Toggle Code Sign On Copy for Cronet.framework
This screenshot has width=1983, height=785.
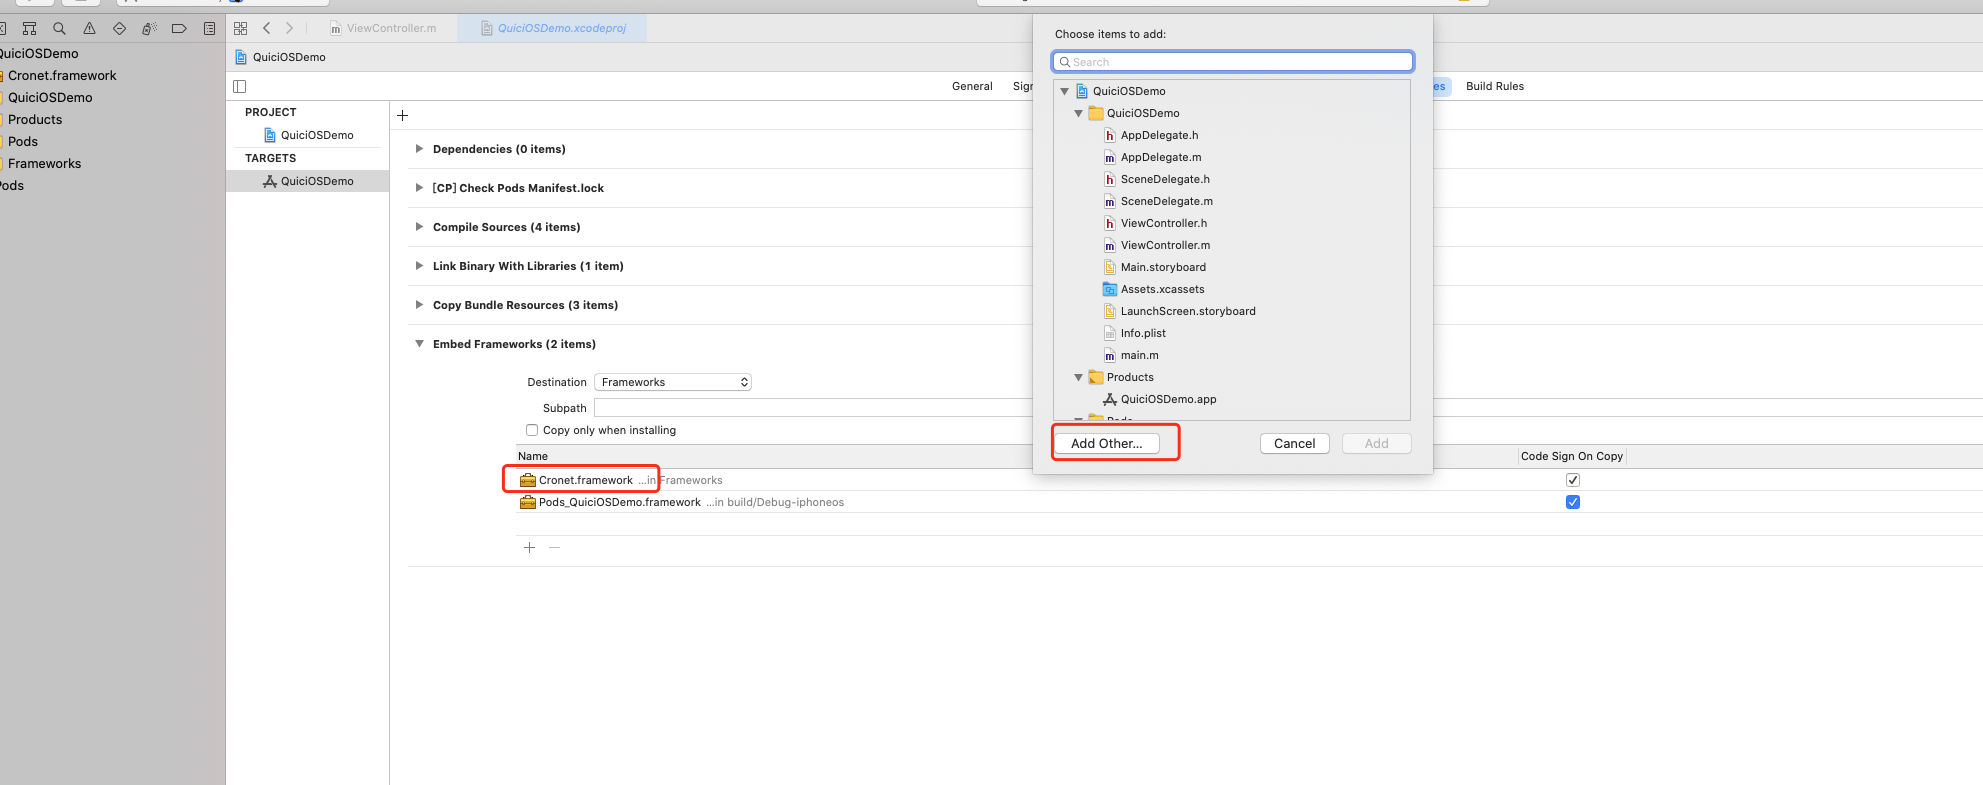click(1573, 480)
